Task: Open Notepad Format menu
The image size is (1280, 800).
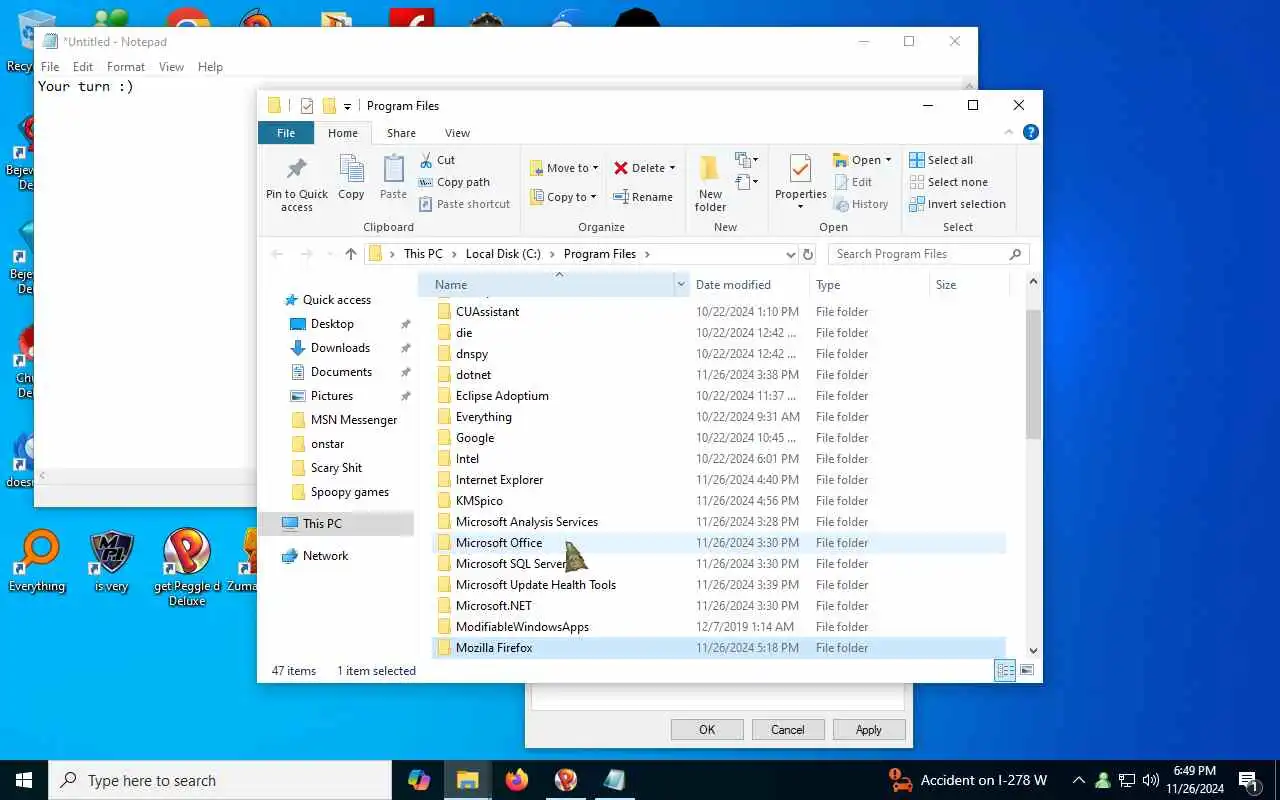Action: pos(126,67)
